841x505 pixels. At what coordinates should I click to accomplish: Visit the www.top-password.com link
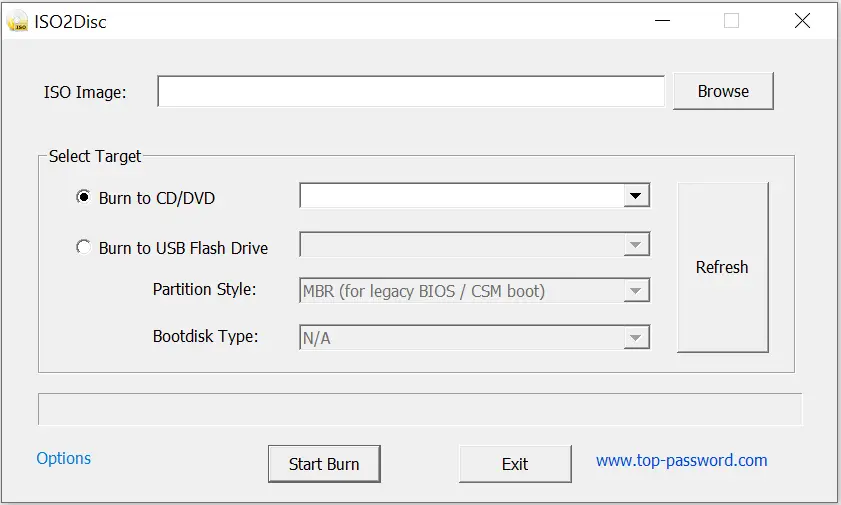coord(682,461)
